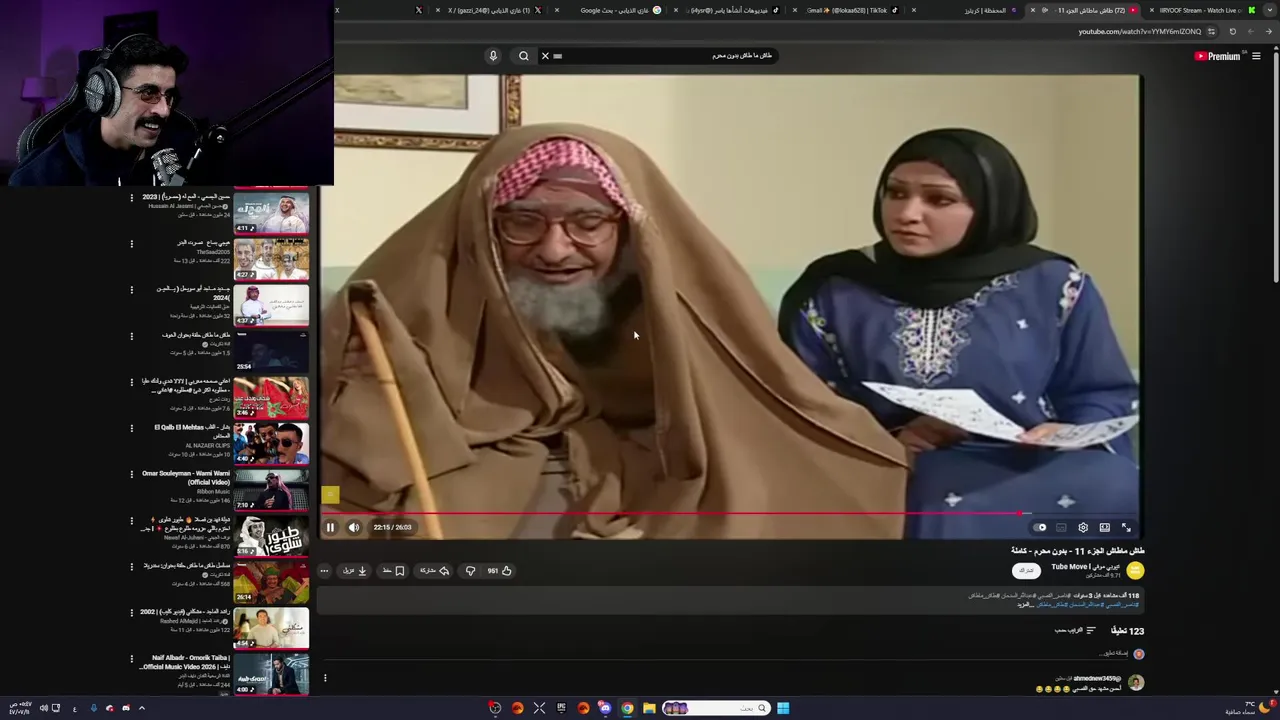Open the player settings gear
1280x720 pixels.
1083,527
